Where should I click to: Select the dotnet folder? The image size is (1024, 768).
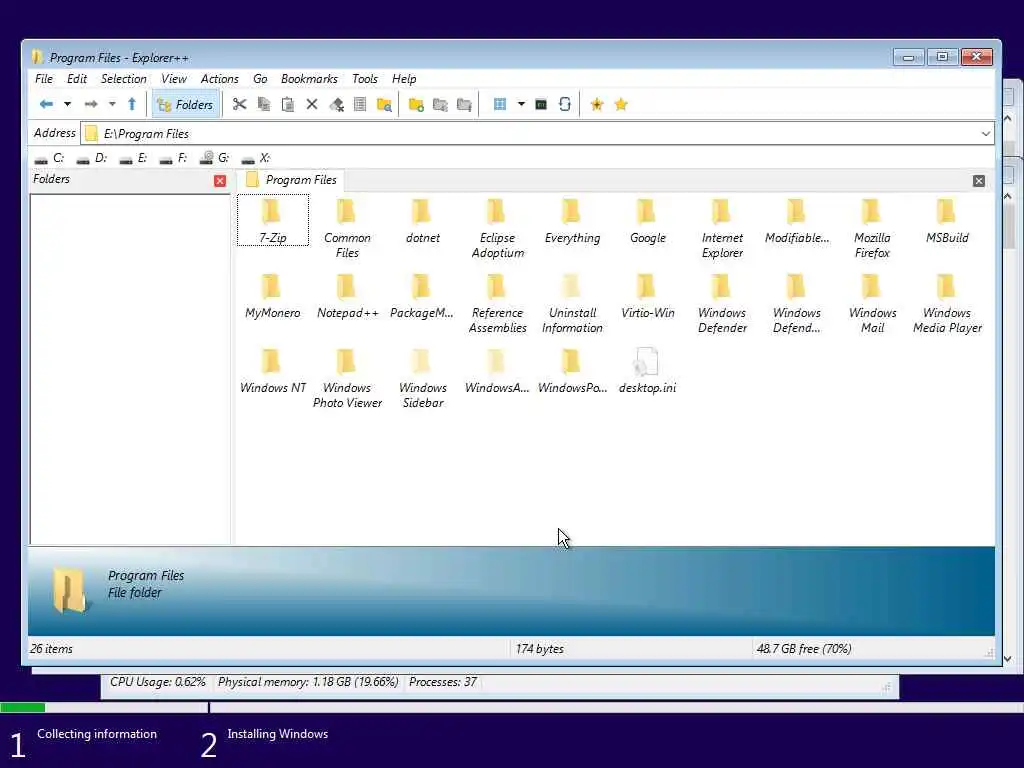tap(423, 221)
